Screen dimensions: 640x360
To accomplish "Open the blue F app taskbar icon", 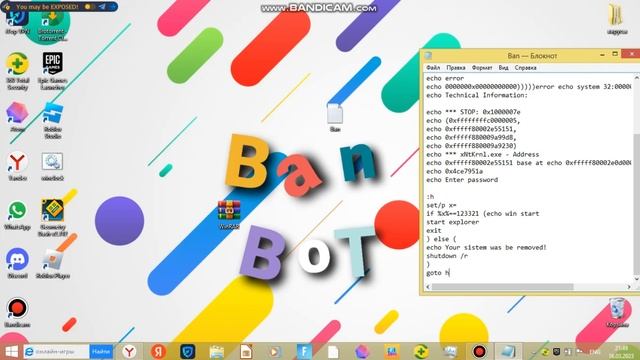I will 304,351.
